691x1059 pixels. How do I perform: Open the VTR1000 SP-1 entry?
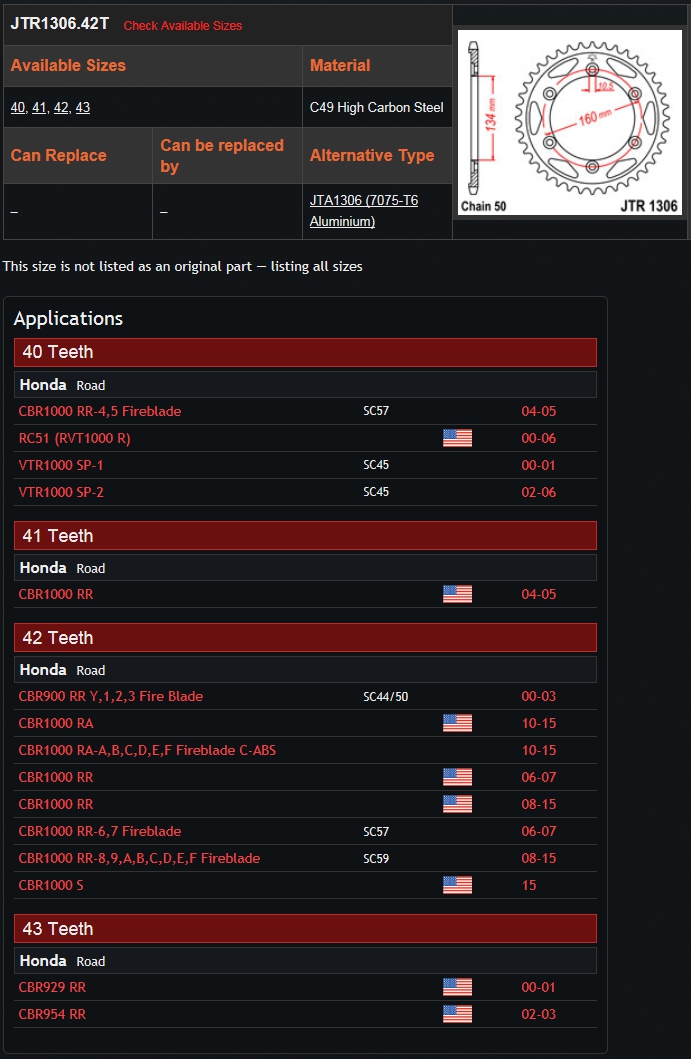[61, 465]
